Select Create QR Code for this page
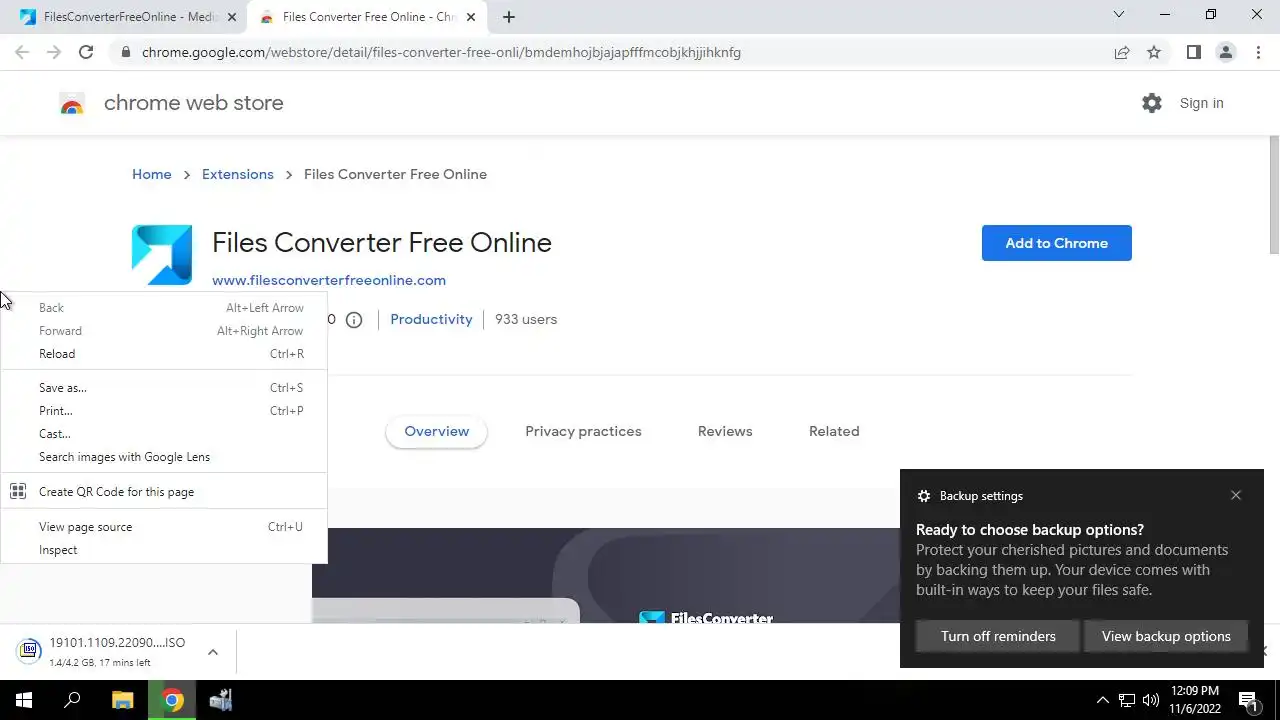 tap(164, 492)
